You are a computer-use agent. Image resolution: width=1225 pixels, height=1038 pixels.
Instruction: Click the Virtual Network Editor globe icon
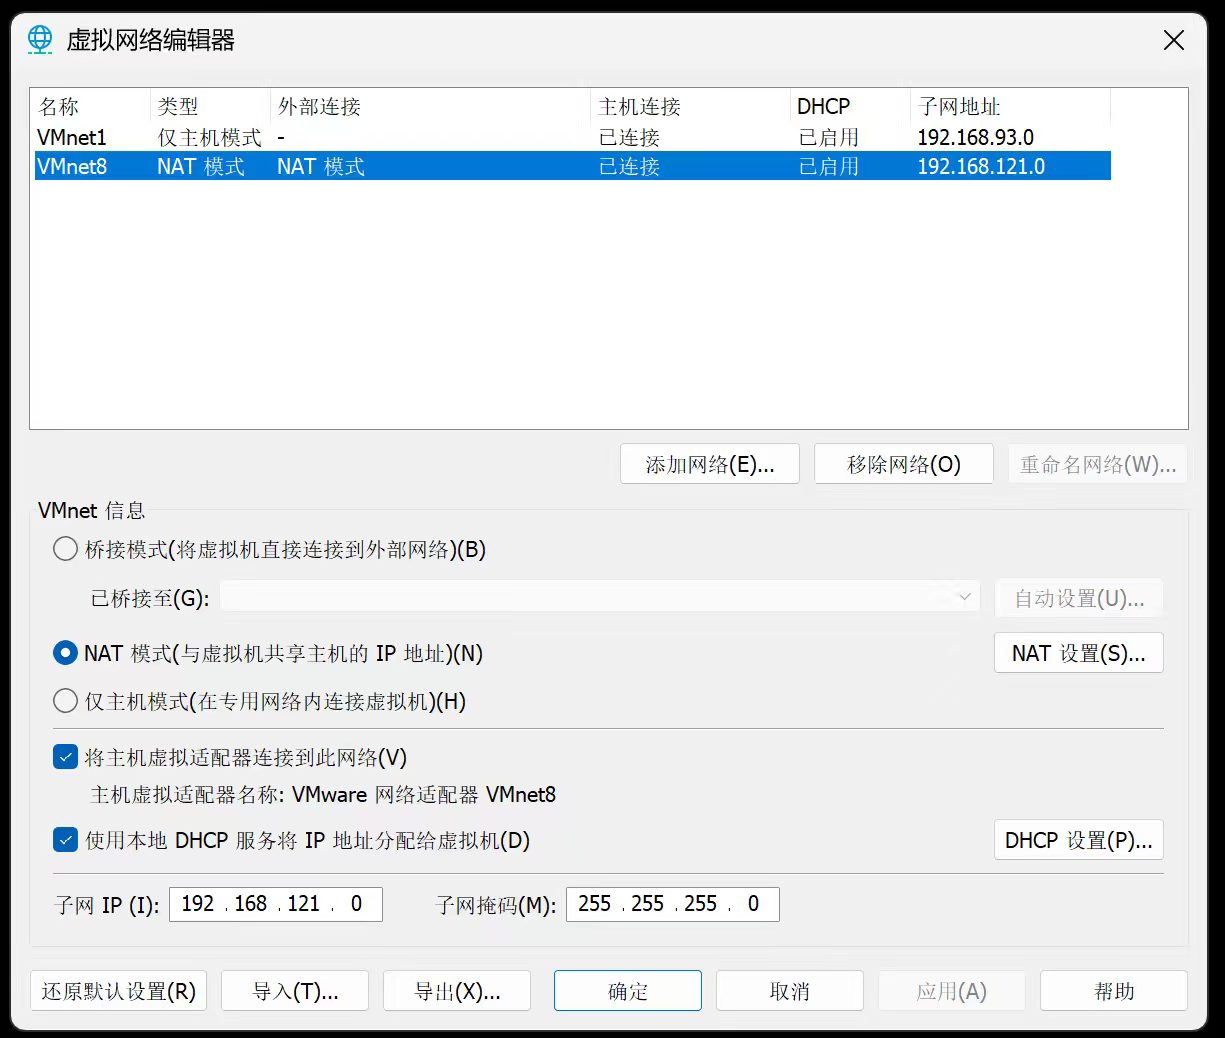click(40, 40)
